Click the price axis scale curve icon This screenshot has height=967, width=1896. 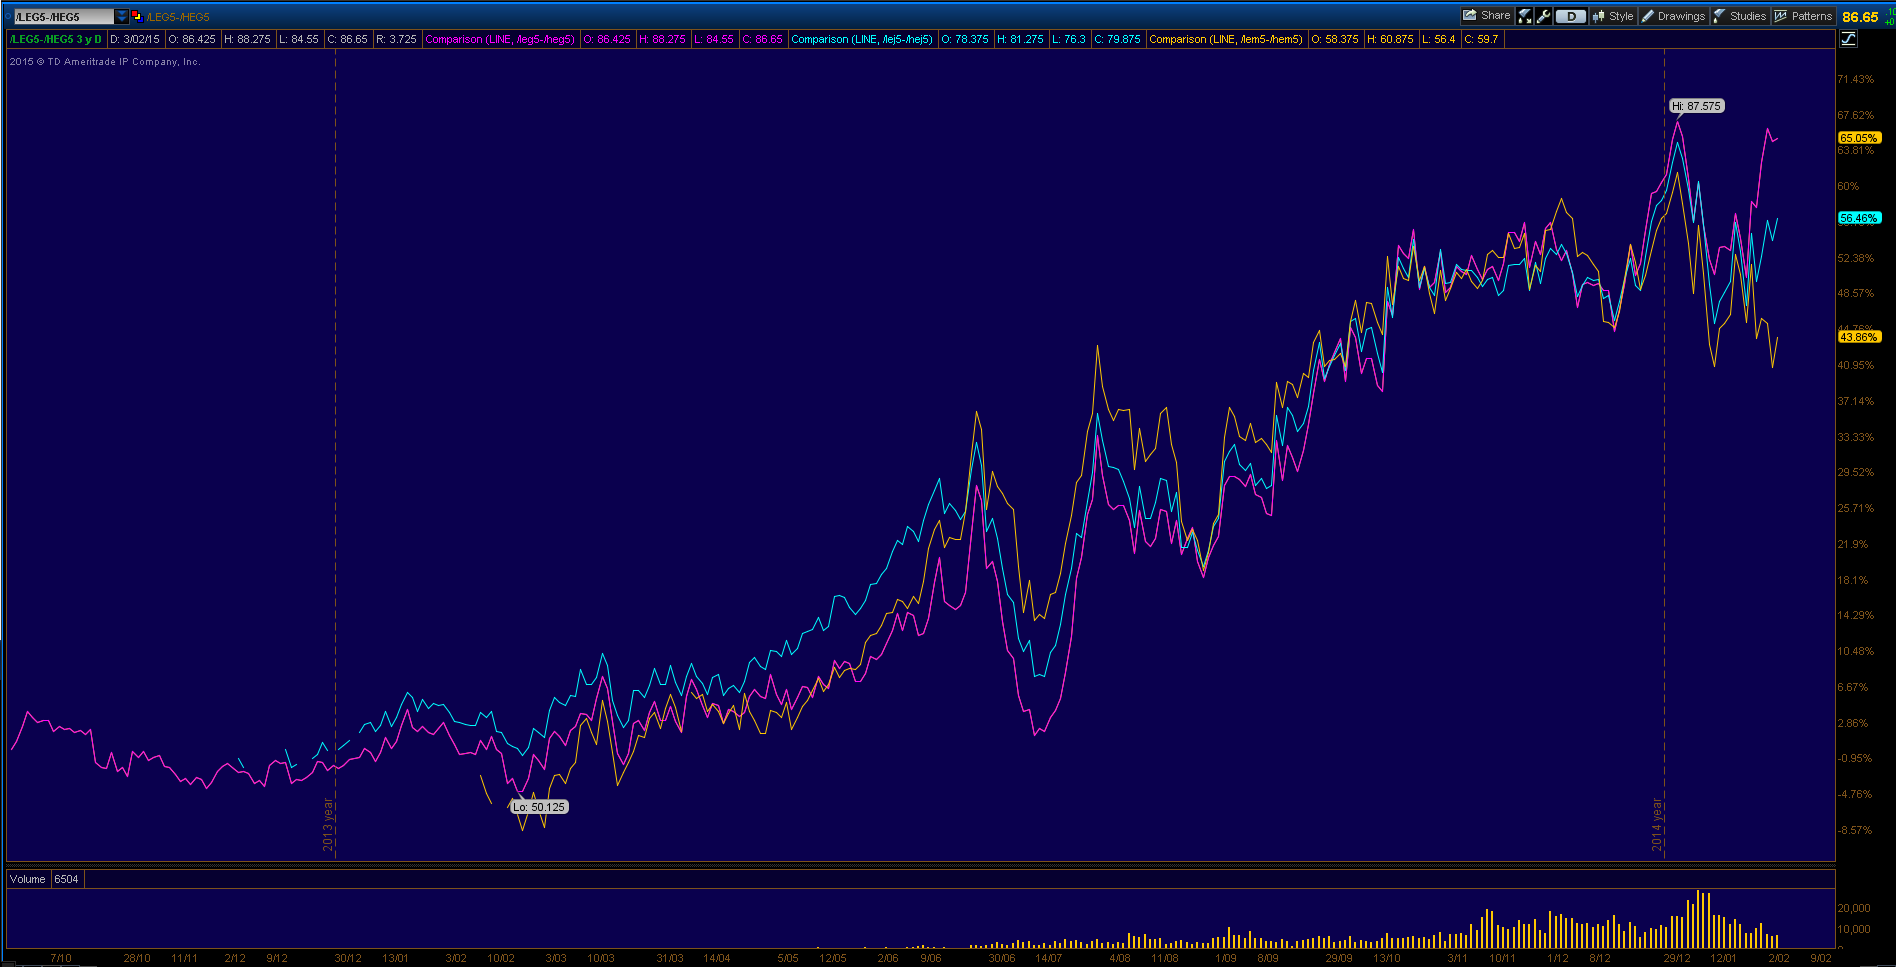1848,39
